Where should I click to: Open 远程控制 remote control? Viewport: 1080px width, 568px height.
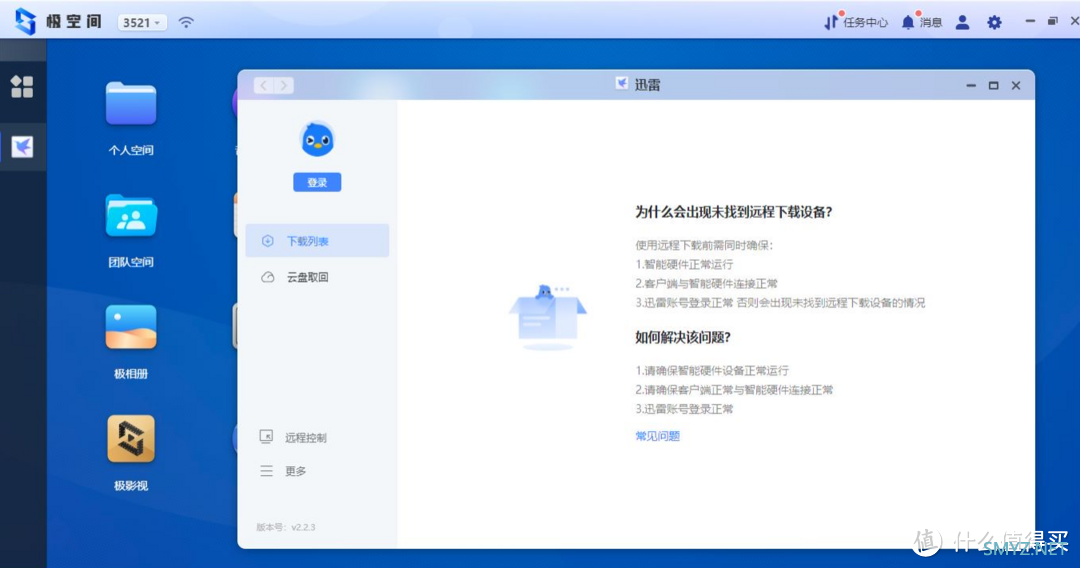click(x=293, y=437)
